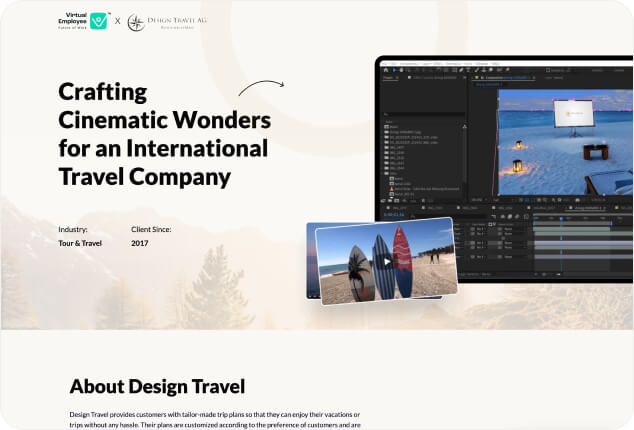Click the blue timeline playhead marker
This screenshot has width=634, height=430.
pyautogui.click(x=561, y=218)
